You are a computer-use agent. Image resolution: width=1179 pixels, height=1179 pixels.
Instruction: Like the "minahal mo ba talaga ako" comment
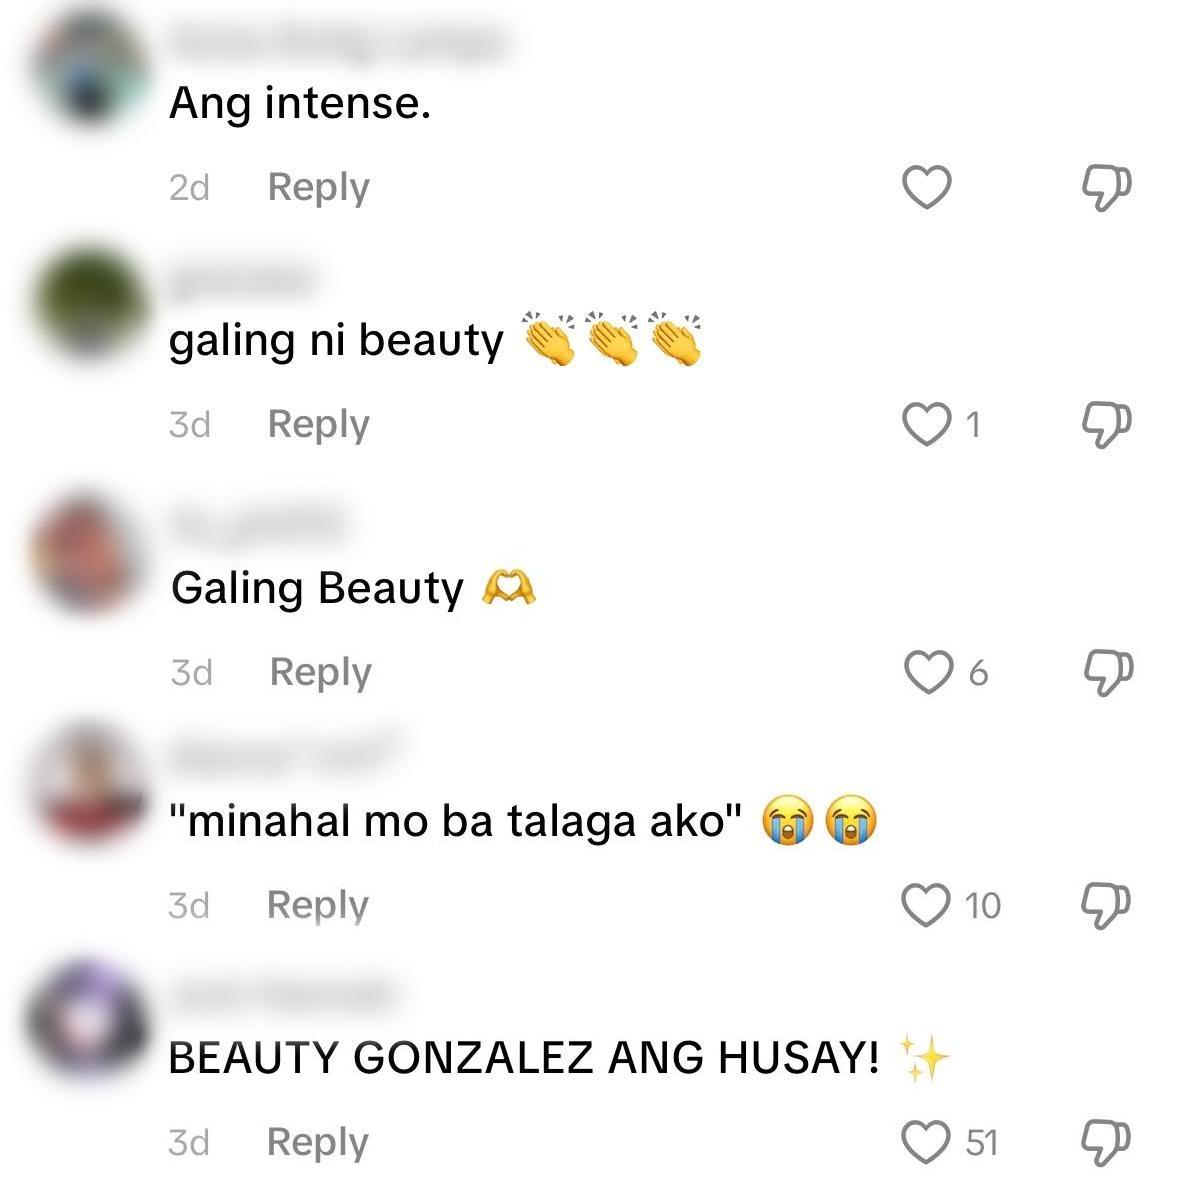tap(926, 905)
